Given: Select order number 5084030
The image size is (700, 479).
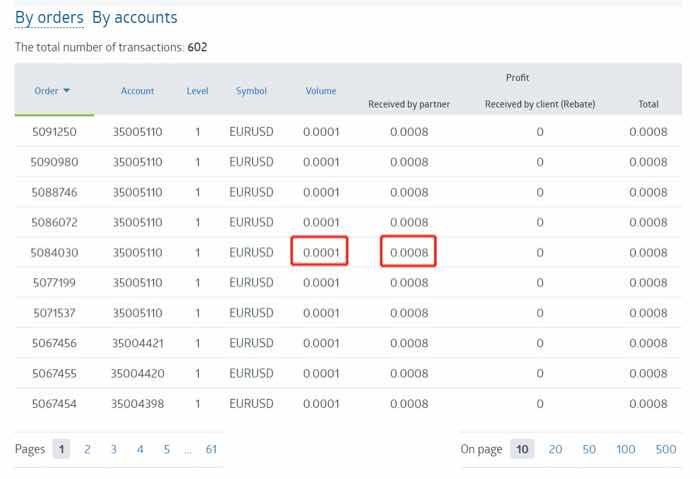Looking at the screenshot, I should 54,253.
